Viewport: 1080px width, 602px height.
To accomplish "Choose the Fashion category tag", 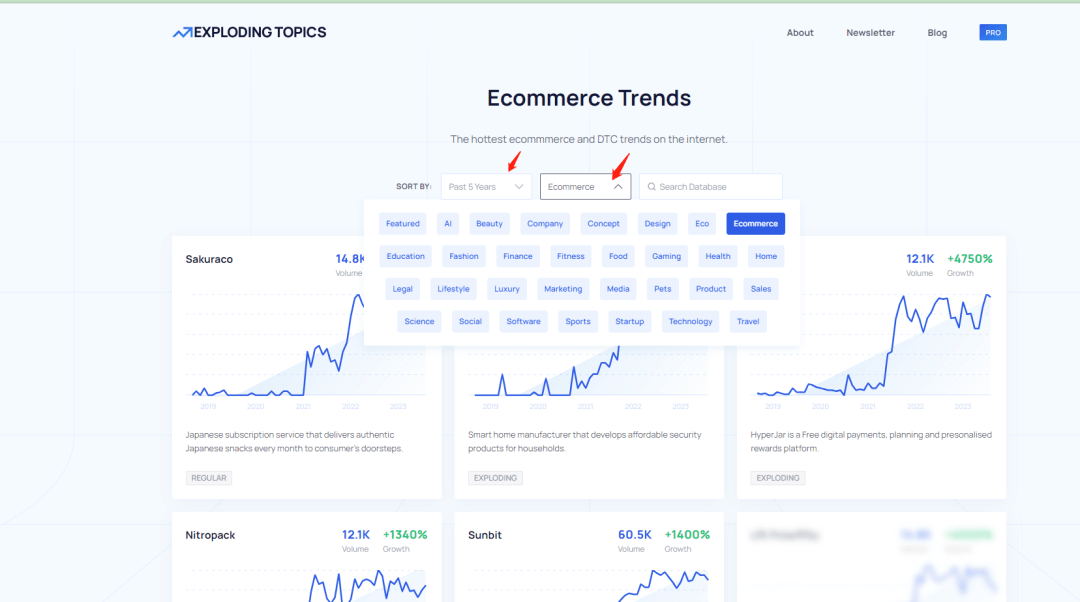I will click(x=464, y=256).
